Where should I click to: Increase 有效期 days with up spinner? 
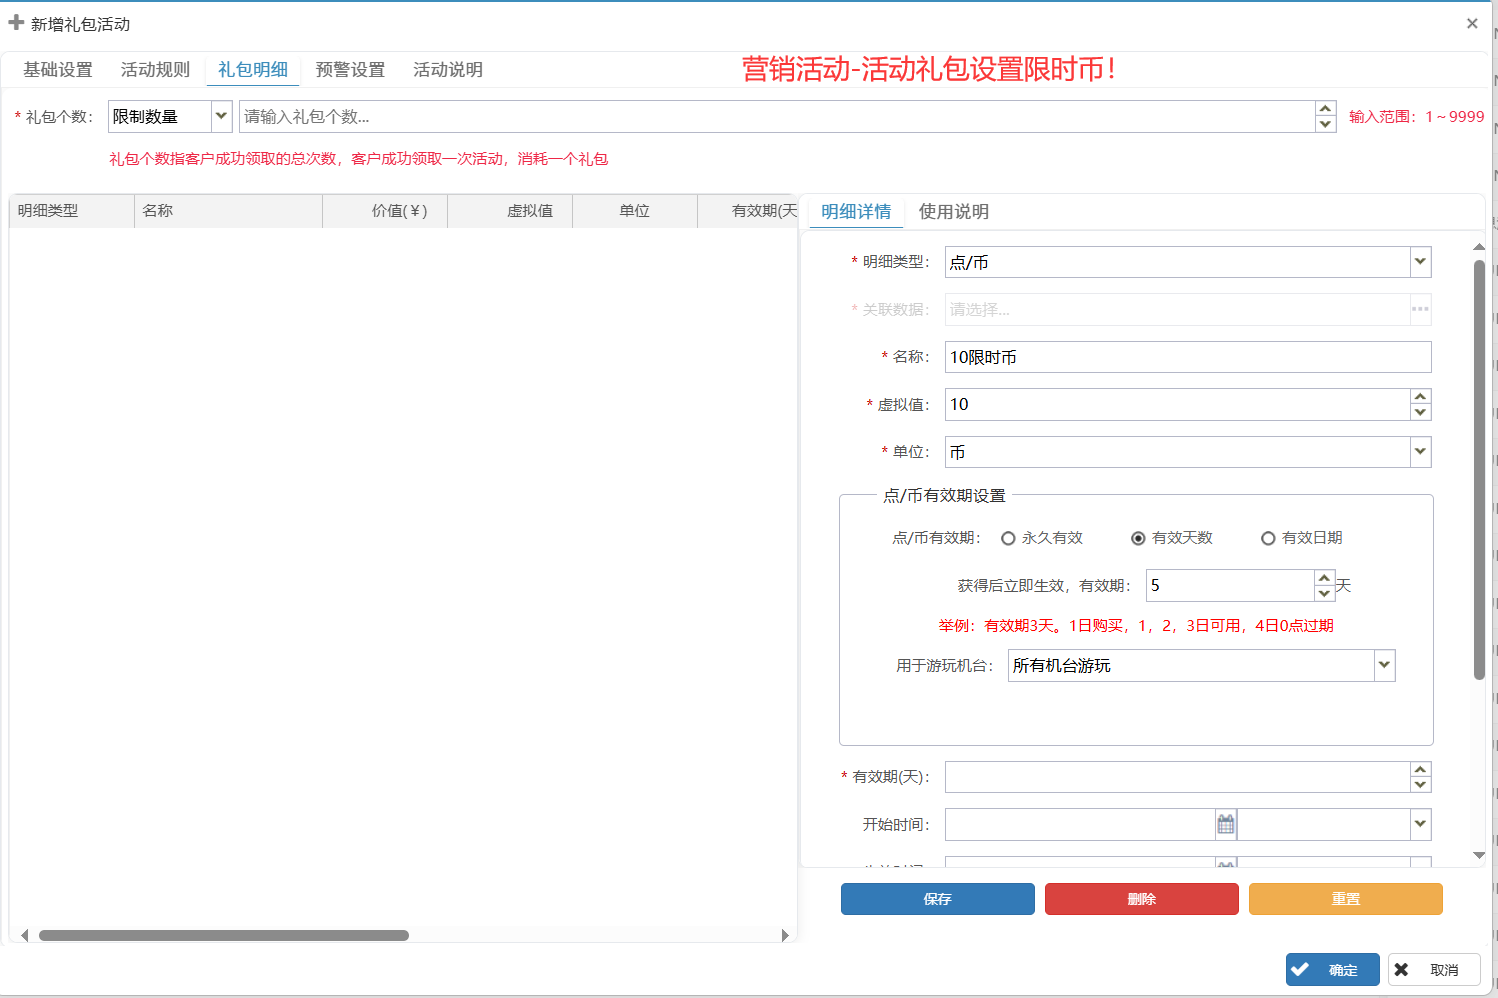(x=1324, y=578)
